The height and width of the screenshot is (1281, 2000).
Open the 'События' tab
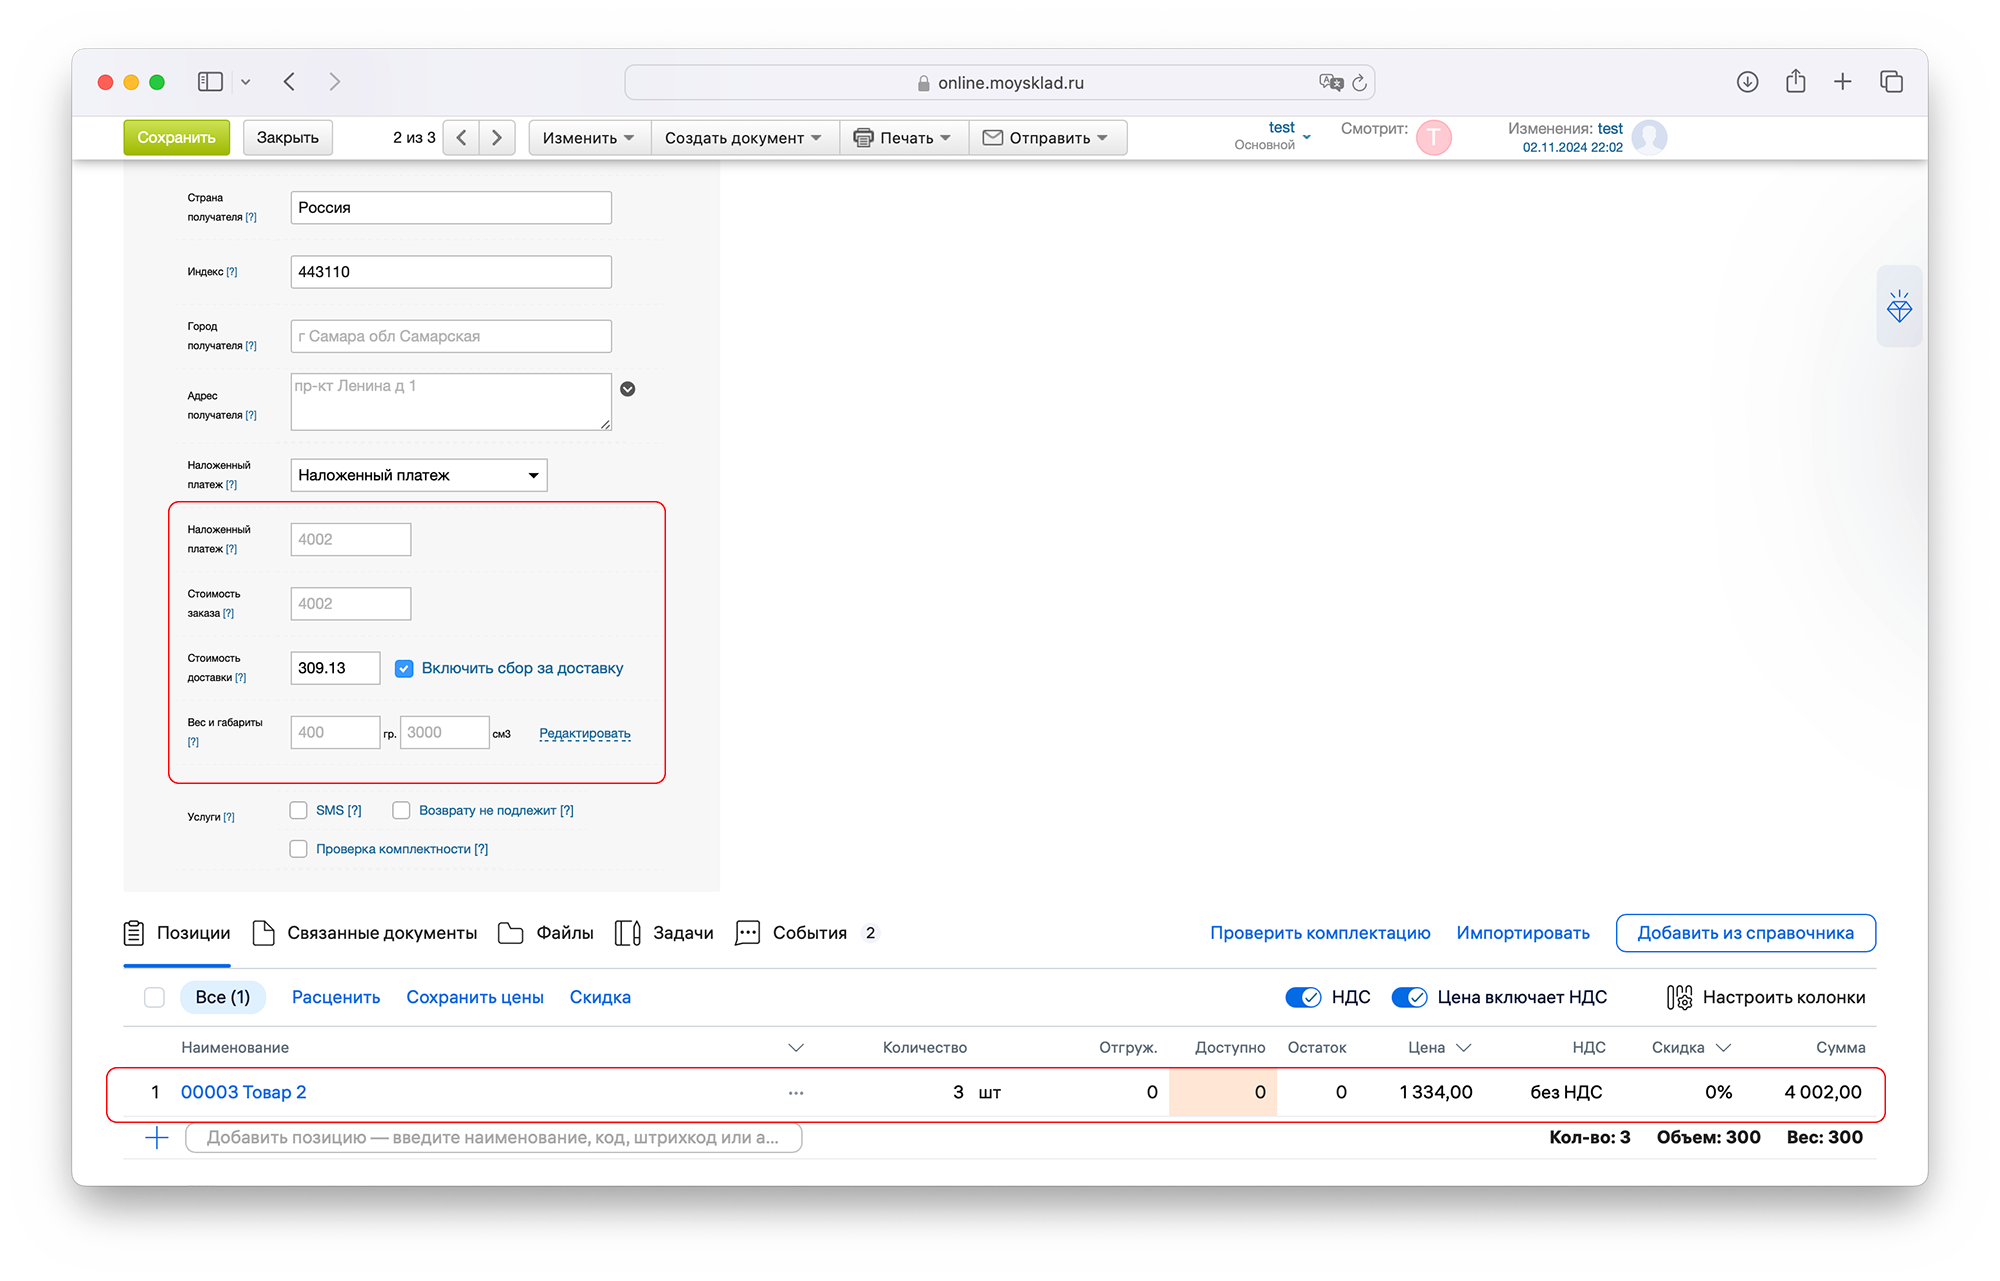pos(807,933)
